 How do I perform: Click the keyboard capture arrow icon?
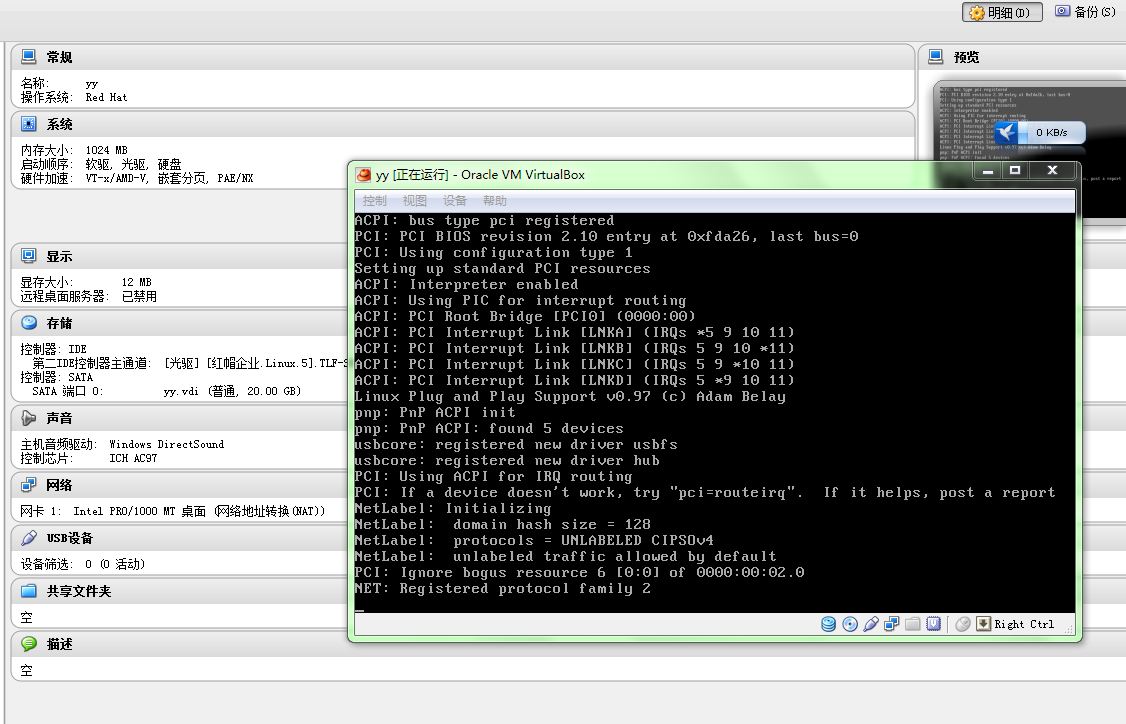pyautogui.click(x=983, y=623)
